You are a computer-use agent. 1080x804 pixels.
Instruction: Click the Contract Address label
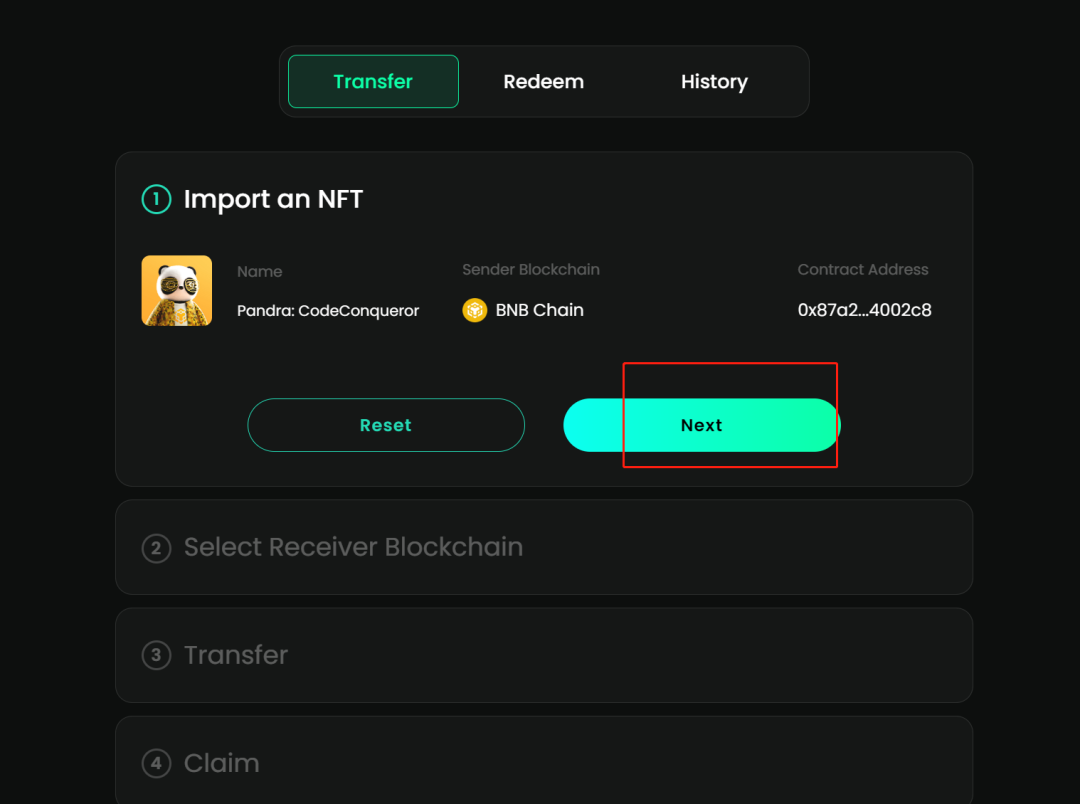[x=863, y=270]
